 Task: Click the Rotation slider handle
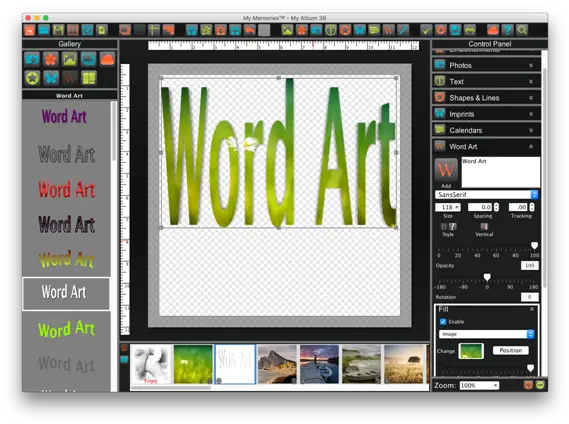[487, 277]
